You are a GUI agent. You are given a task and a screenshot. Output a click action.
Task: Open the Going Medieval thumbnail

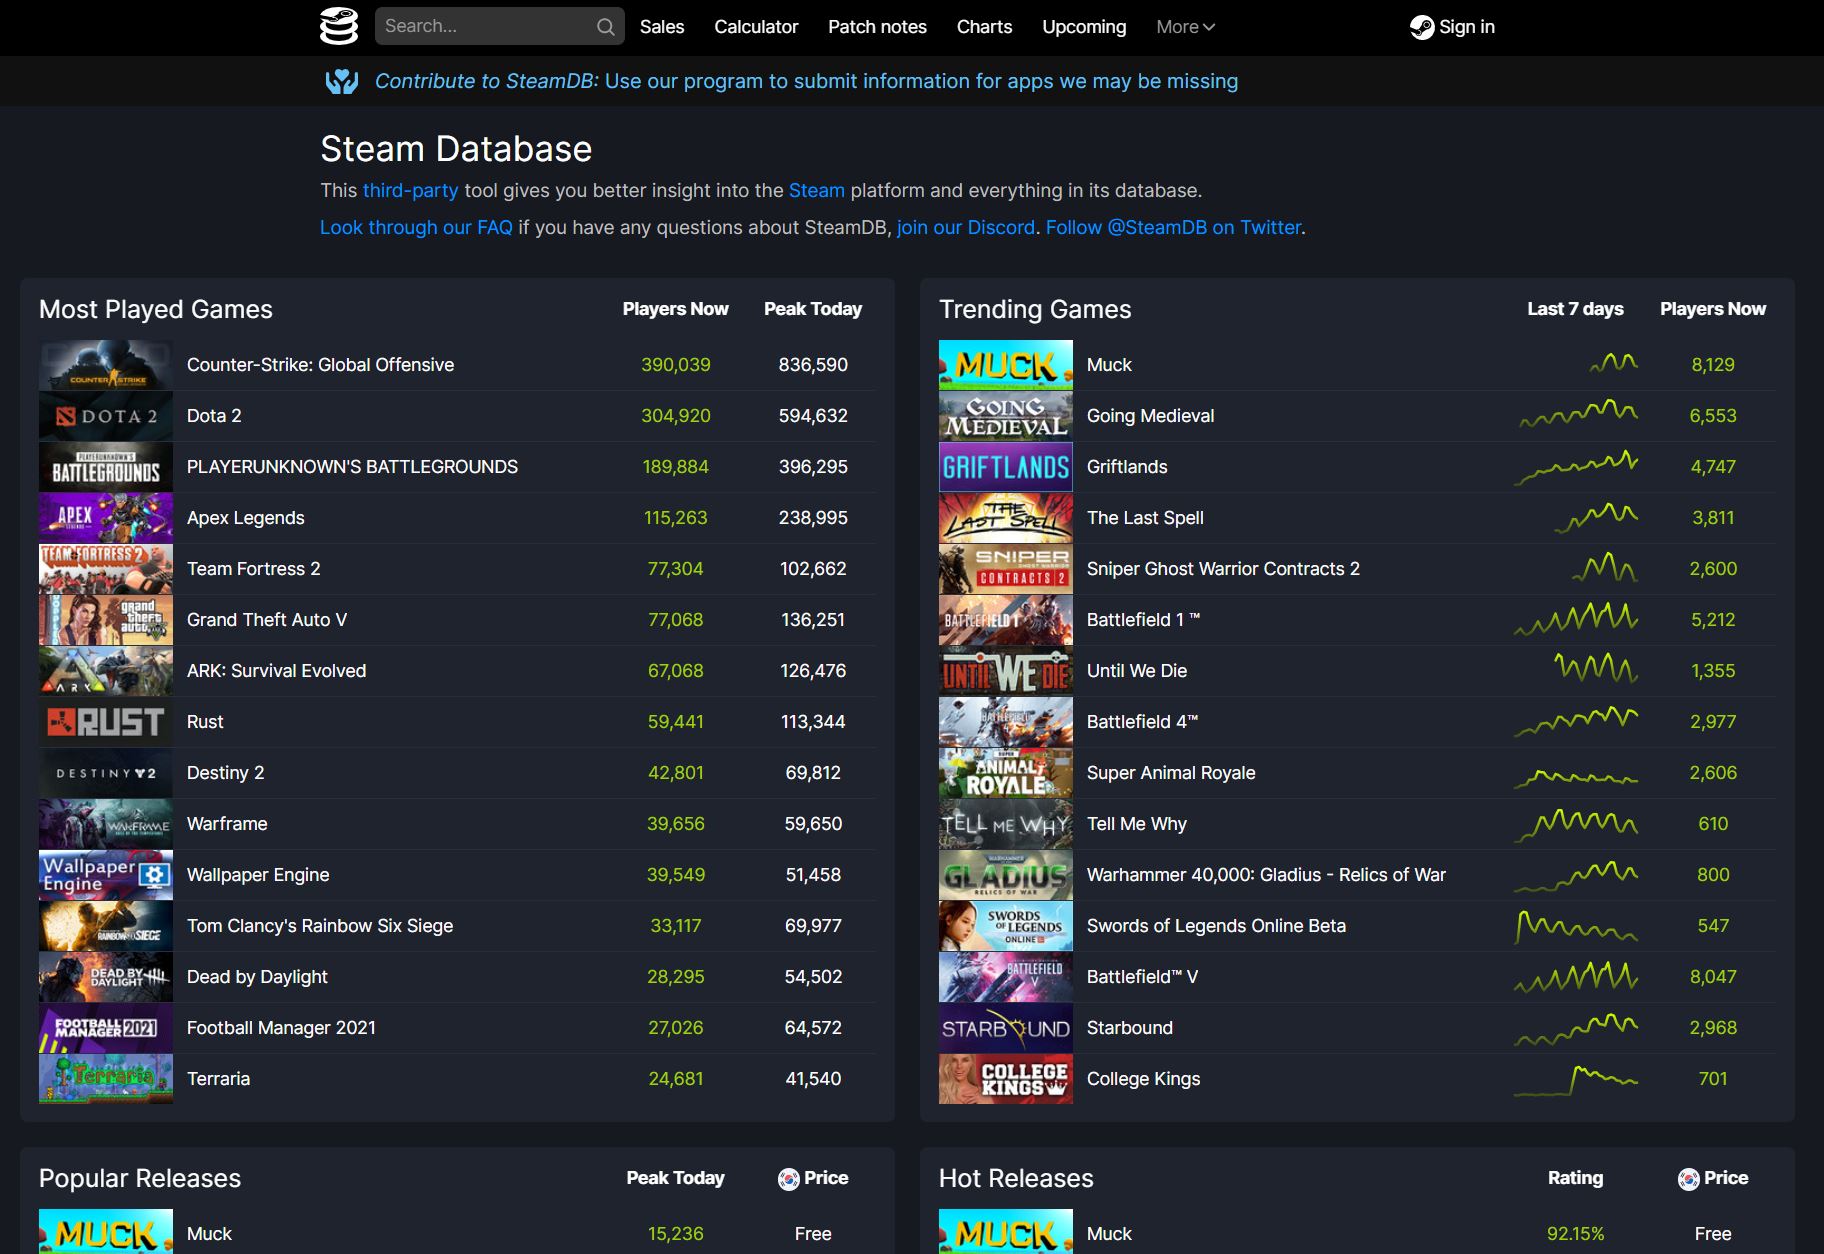click(1006, 416)
